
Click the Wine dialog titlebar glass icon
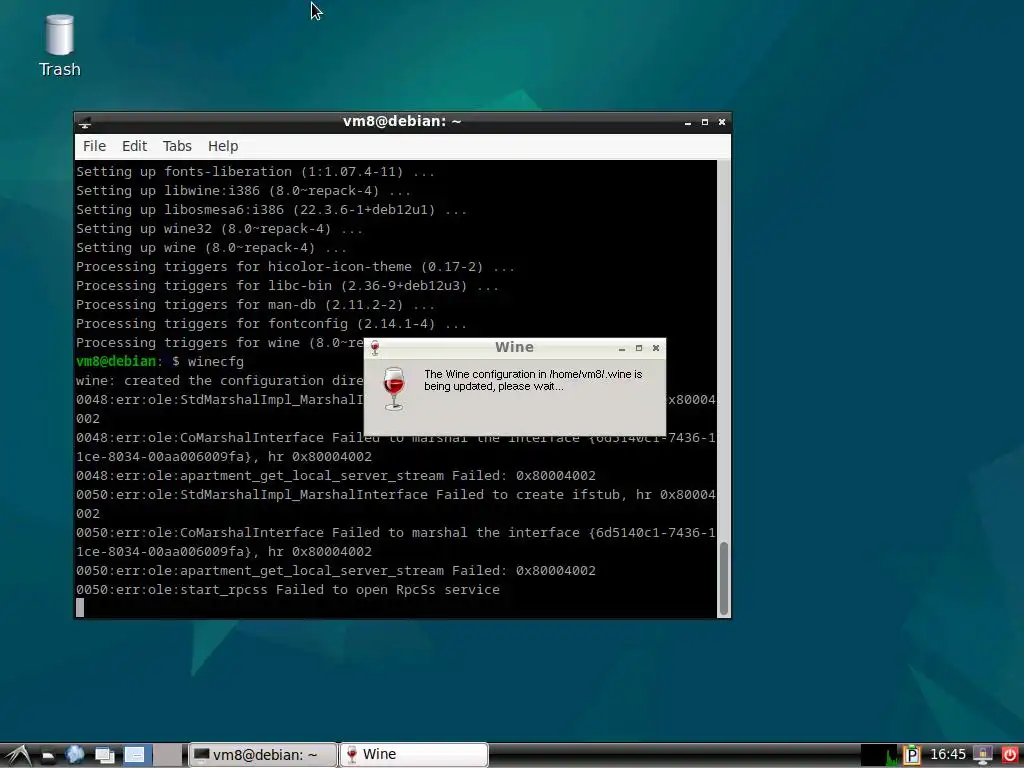pyautogui.click(x=375, y=348)
